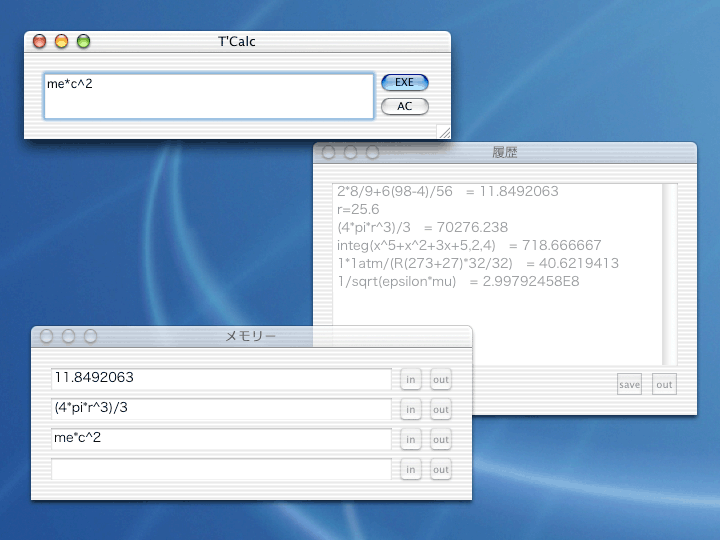Click the save button in the 履歴 window

coord(629,384)
